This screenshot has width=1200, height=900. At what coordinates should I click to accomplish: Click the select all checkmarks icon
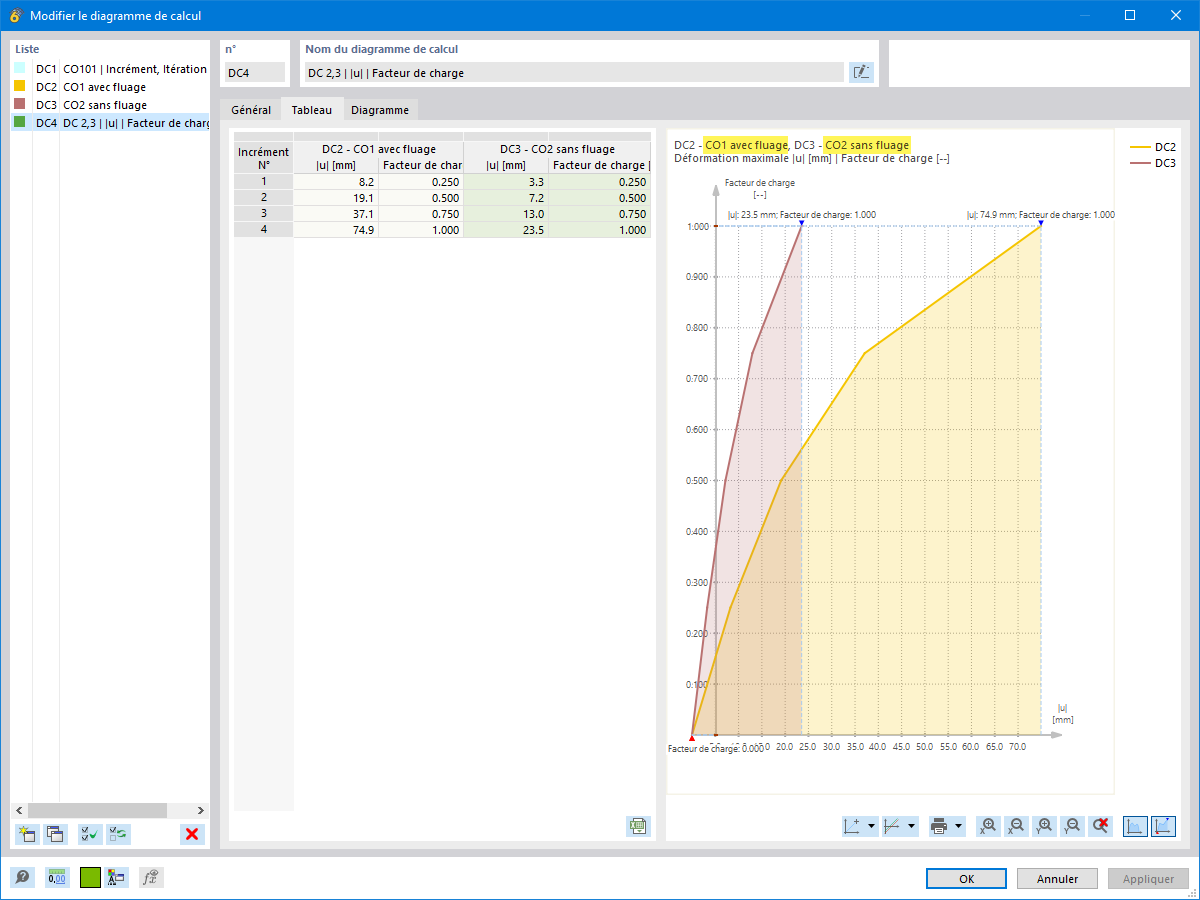click(x=91, y=834)
